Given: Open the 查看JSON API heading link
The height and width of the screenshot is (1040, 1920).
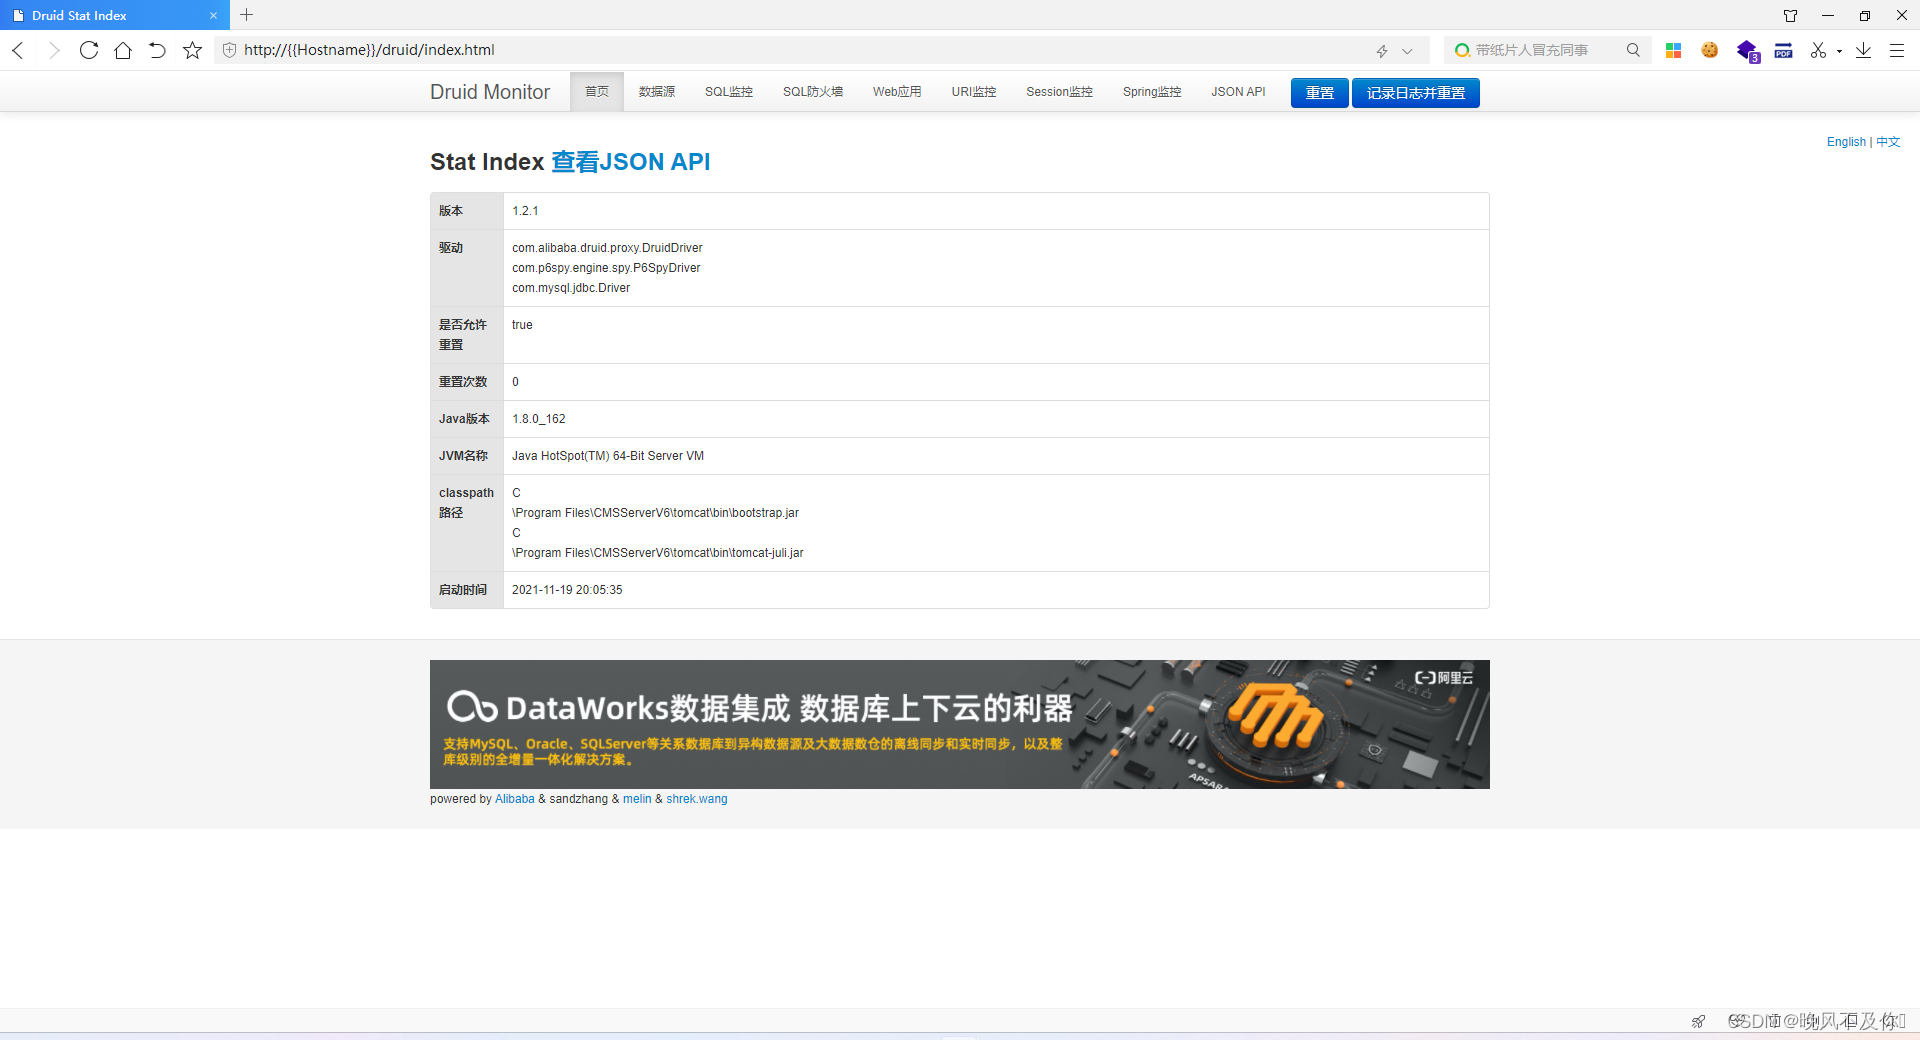Looking at the screenshot, I should 631,162.
